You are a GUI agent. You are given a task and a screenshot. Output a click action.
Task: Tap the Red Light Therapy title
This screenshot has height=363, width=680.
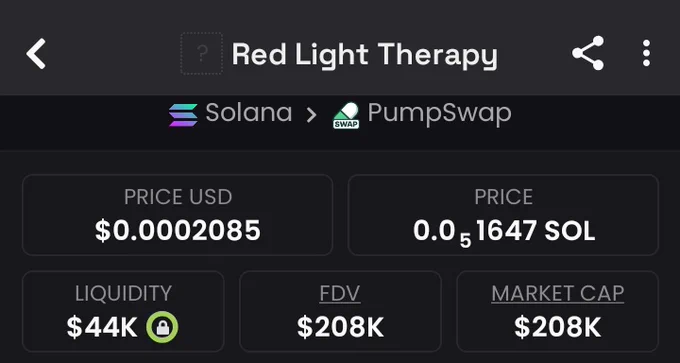pos(365,55)
